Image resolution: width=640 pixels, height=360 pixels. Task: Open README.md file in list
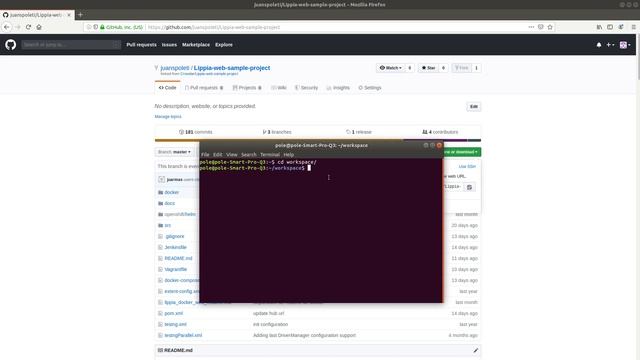coord(178,258)
